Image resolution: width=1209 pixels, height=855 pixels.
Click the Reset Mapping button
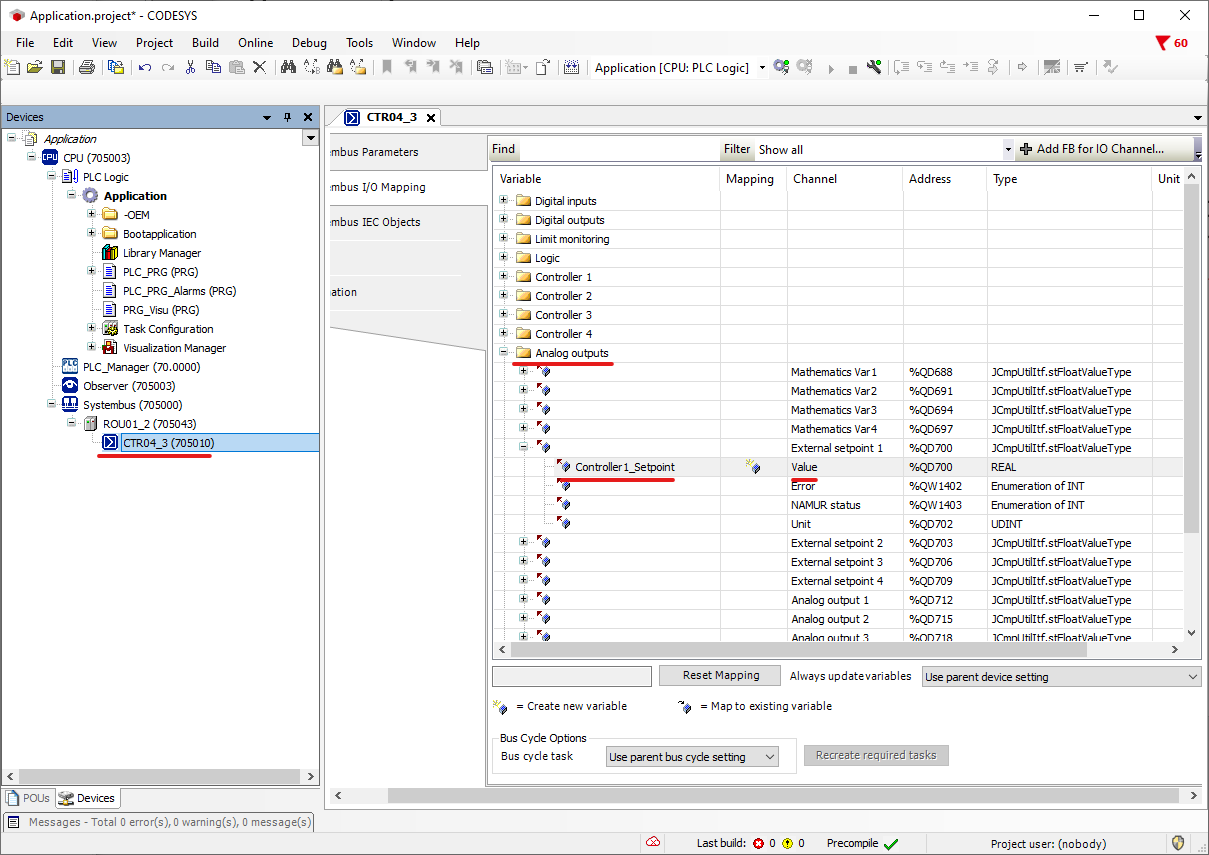pyautogui.click(x=720, y=676)
